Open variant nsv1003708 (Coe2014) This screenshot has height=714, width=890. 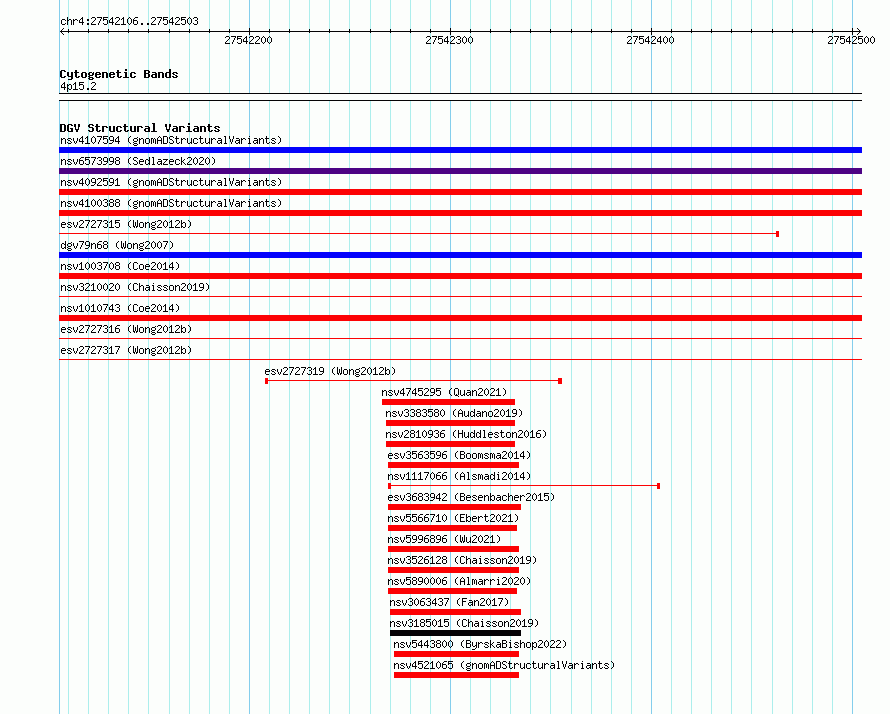click(x=120, y=266)
